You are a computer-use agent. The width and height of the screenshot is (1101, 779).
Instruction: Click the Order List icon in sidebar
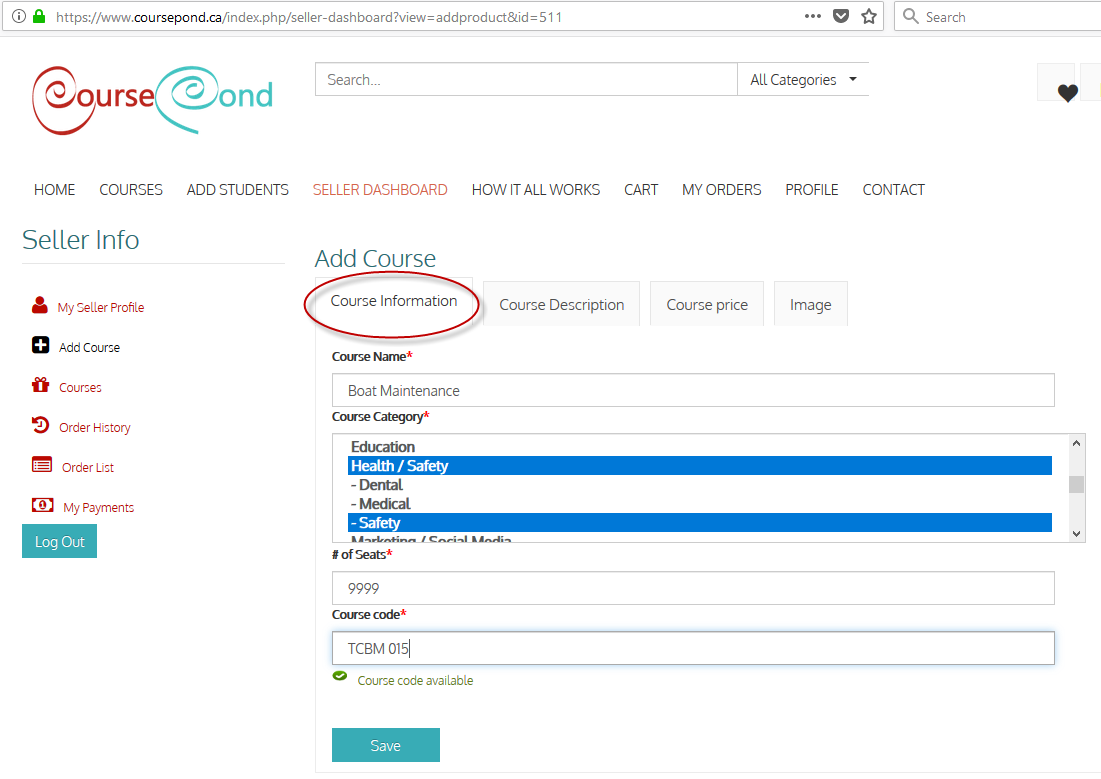[42, 466]
